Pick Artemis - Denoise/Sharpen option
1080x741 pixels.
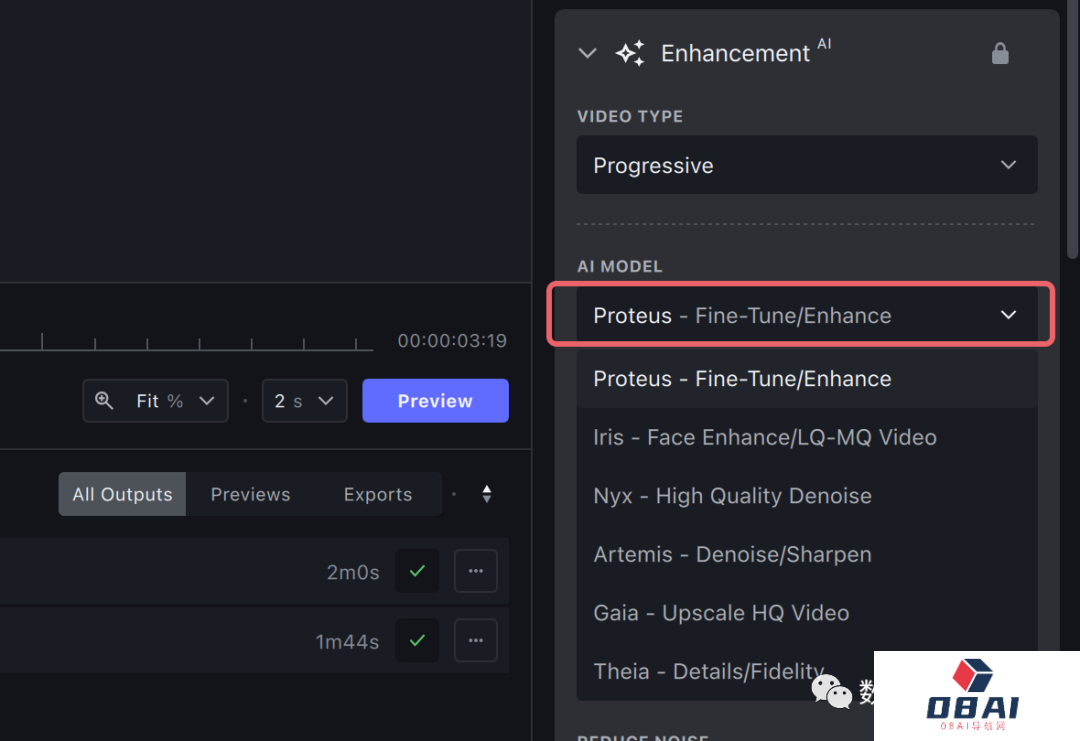(x=733, y=554)
